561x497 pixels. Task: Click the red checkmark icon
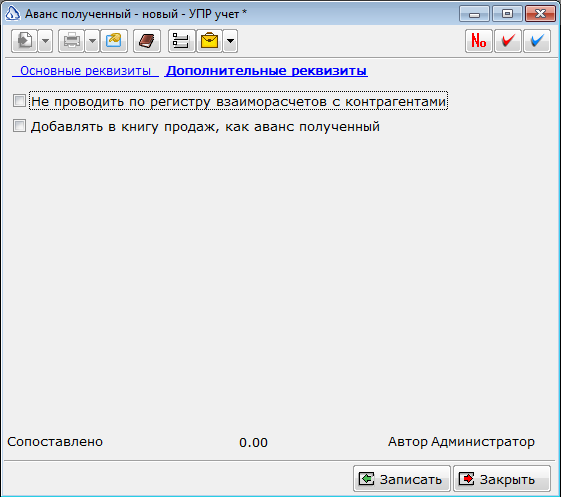[x=508, y=41]
